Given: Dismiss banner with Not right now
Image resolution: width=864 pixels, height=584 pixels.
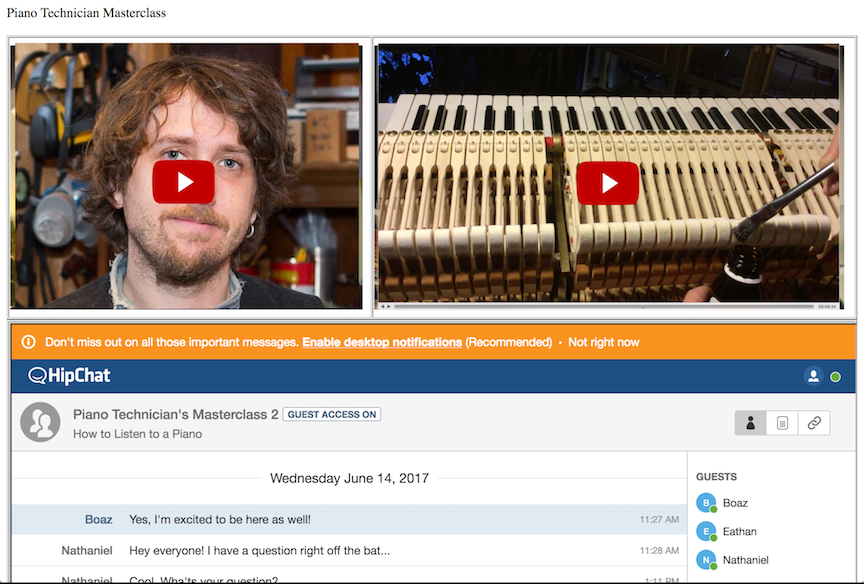Looking at the screenshot, I should coord(603,342).
